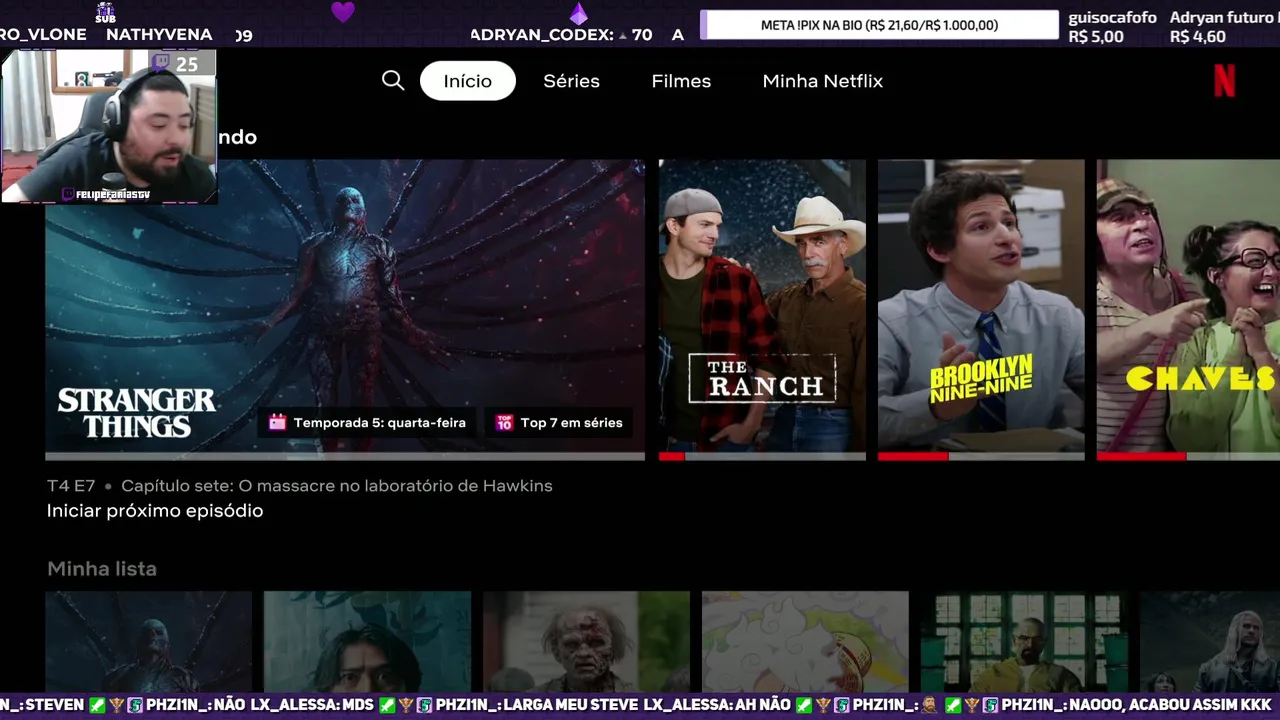Open the Filmes tab
This screenshot has width=1280, height=720.
coord(681,81)
